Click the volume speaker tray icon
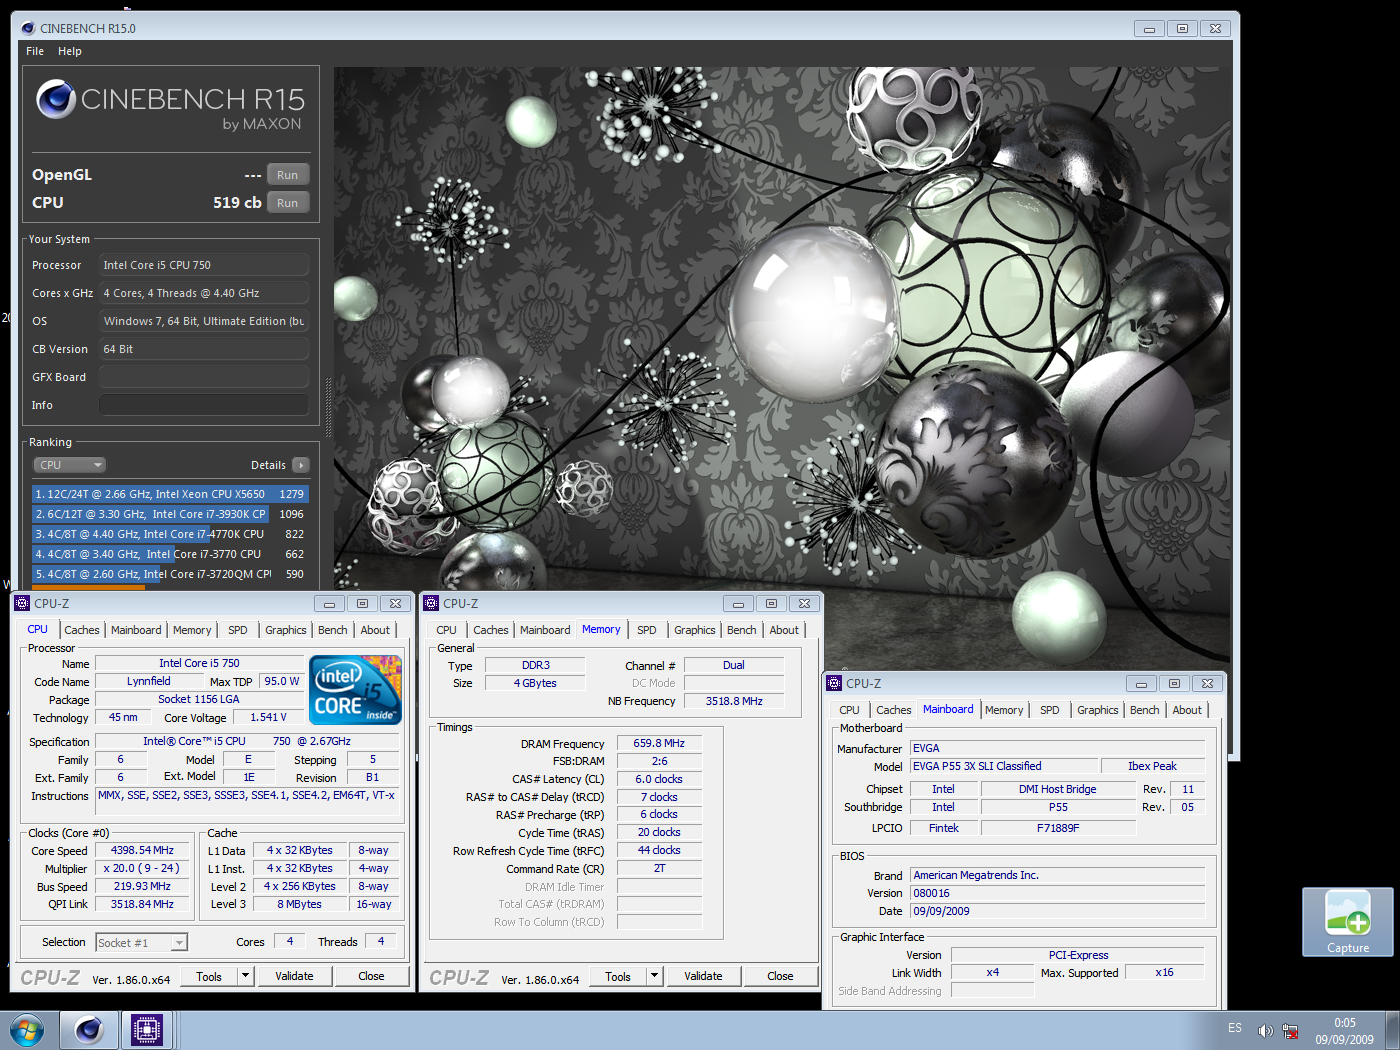This screenshot has height=1050, width=1400. [x=1265, y=1030]
